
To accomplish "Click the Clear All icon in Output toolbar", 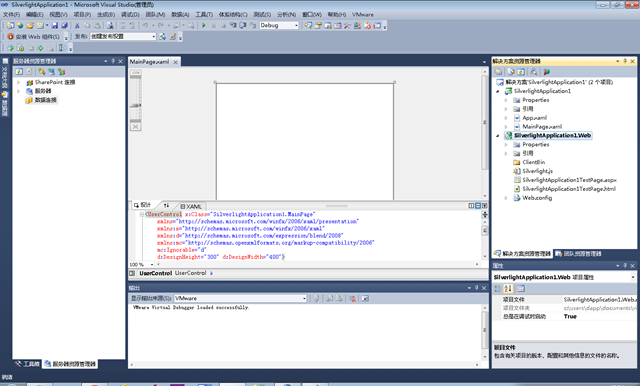I will click(353, 299).
